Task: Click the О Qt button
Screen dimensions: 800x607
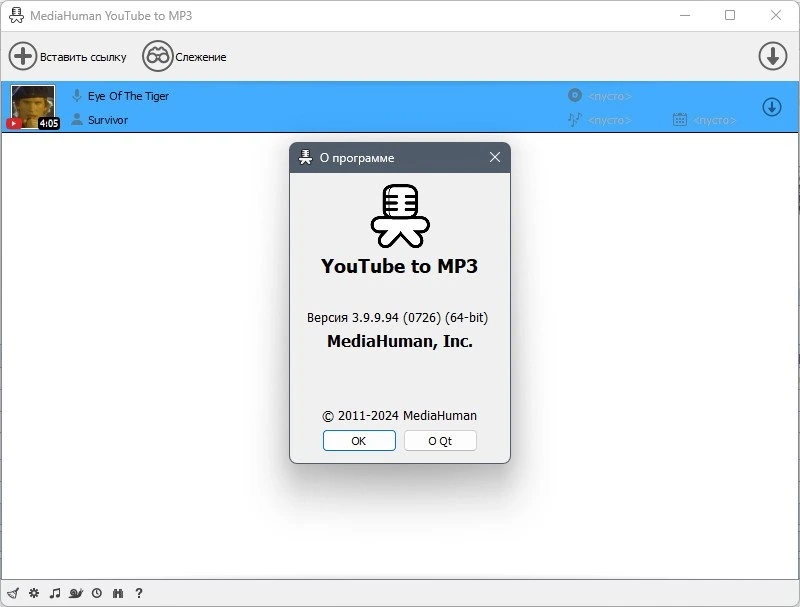Action: 440,441
